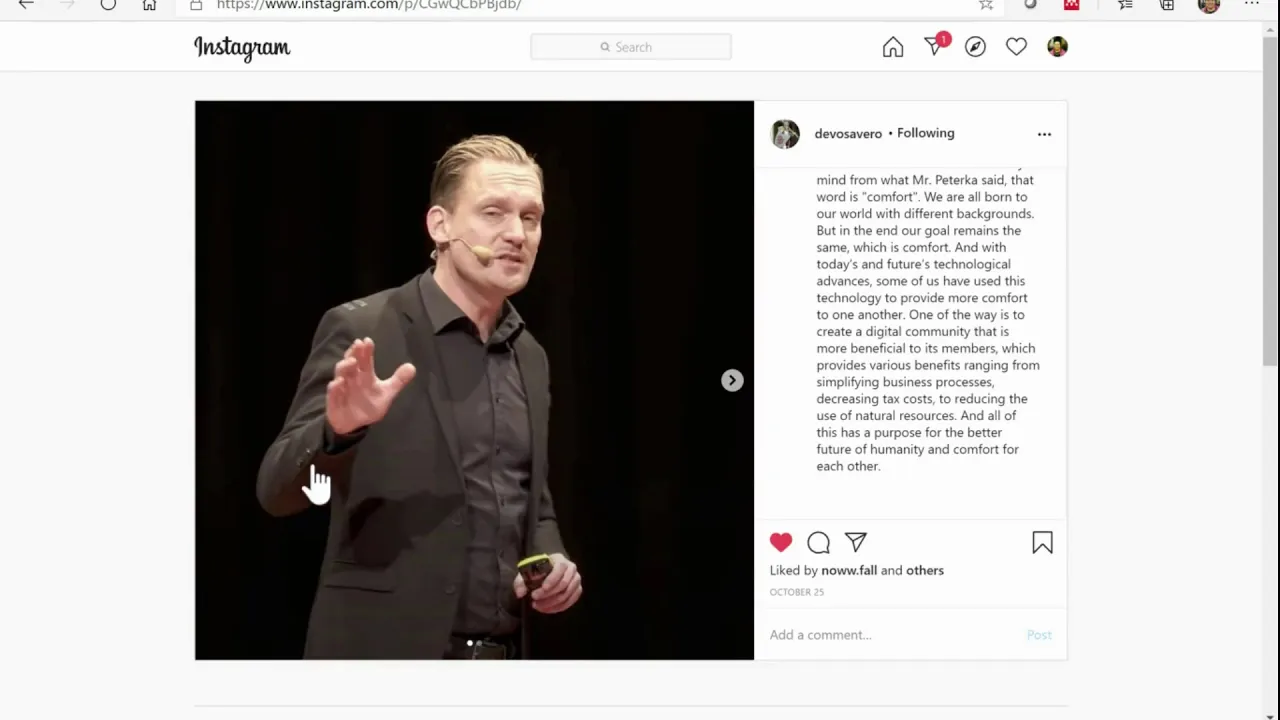Show the others who liked
Image resolution: width=1280 pixels, height=720 pixels.
[925, 570]
